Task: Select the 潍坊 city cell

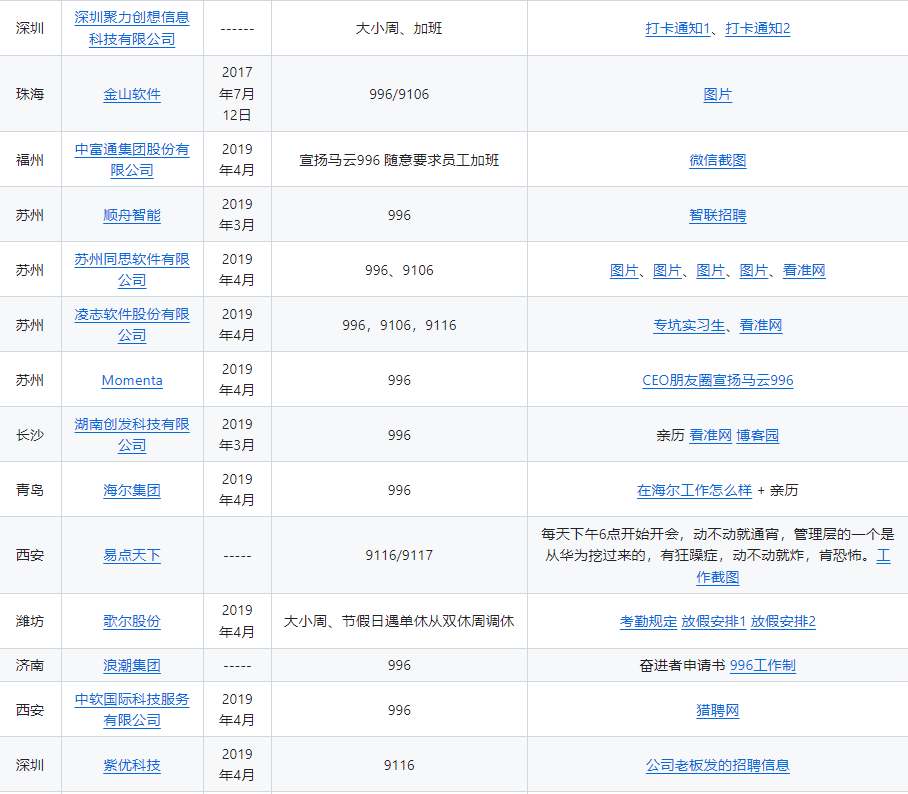Action: (x=30, y=621)
